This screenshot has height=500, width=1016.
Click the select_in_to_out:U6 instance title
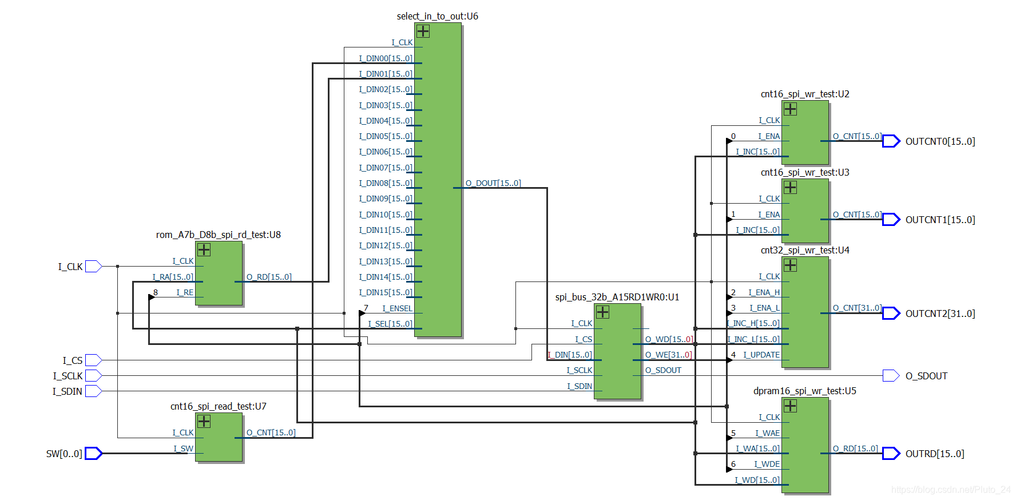(x=437, y=15)
